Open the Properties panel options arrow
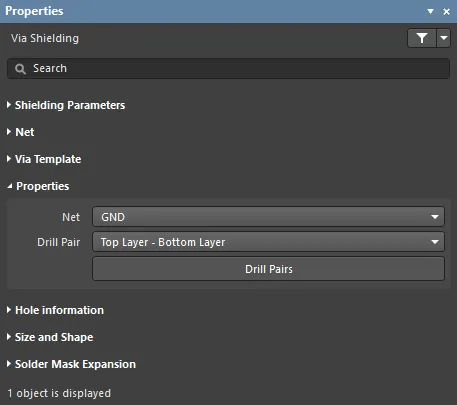Image resolution: width=457 pixels, height=405 pixels. tap(430, 12)
